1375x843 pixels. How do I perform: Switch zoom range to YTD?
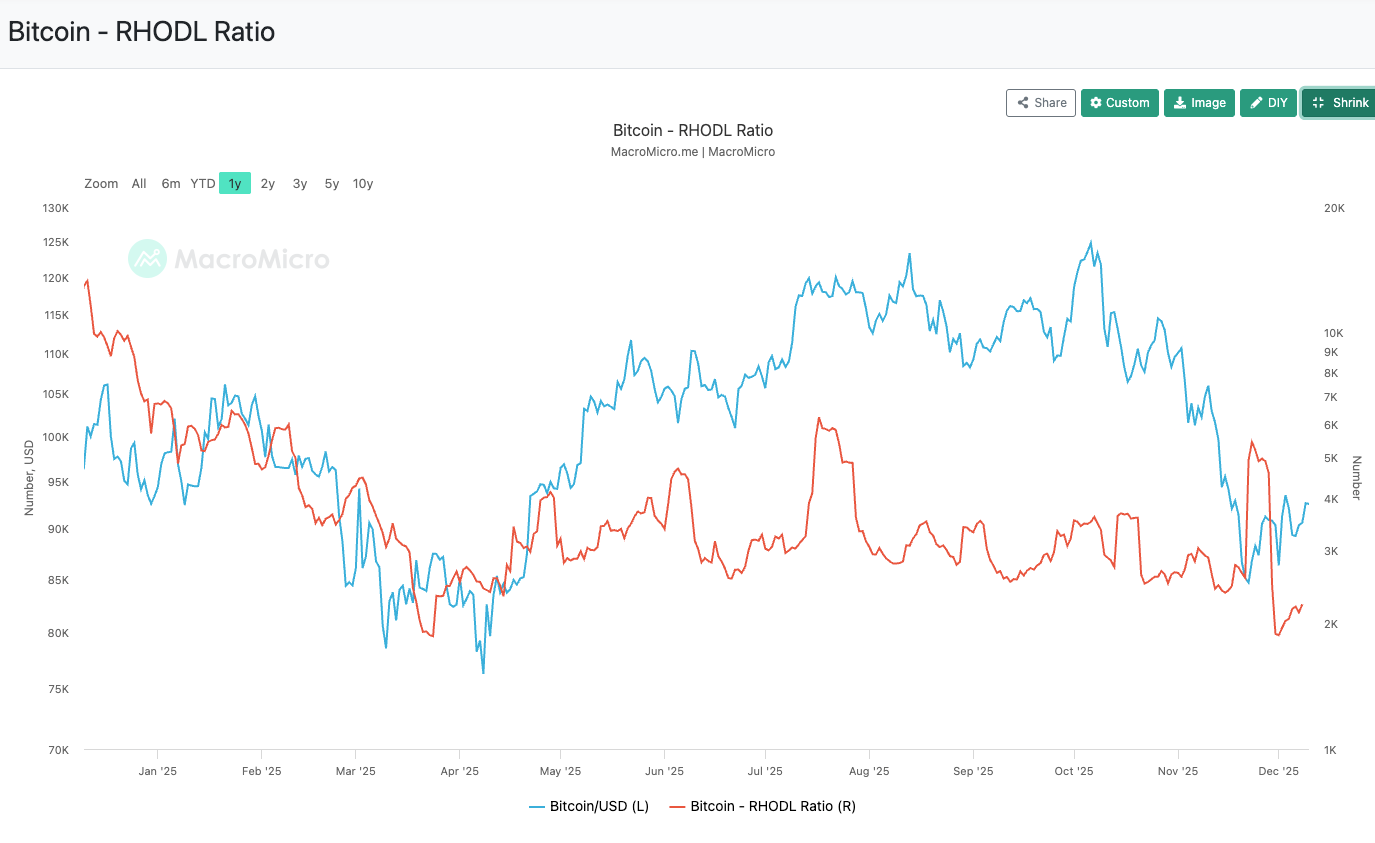click(203, 184)
